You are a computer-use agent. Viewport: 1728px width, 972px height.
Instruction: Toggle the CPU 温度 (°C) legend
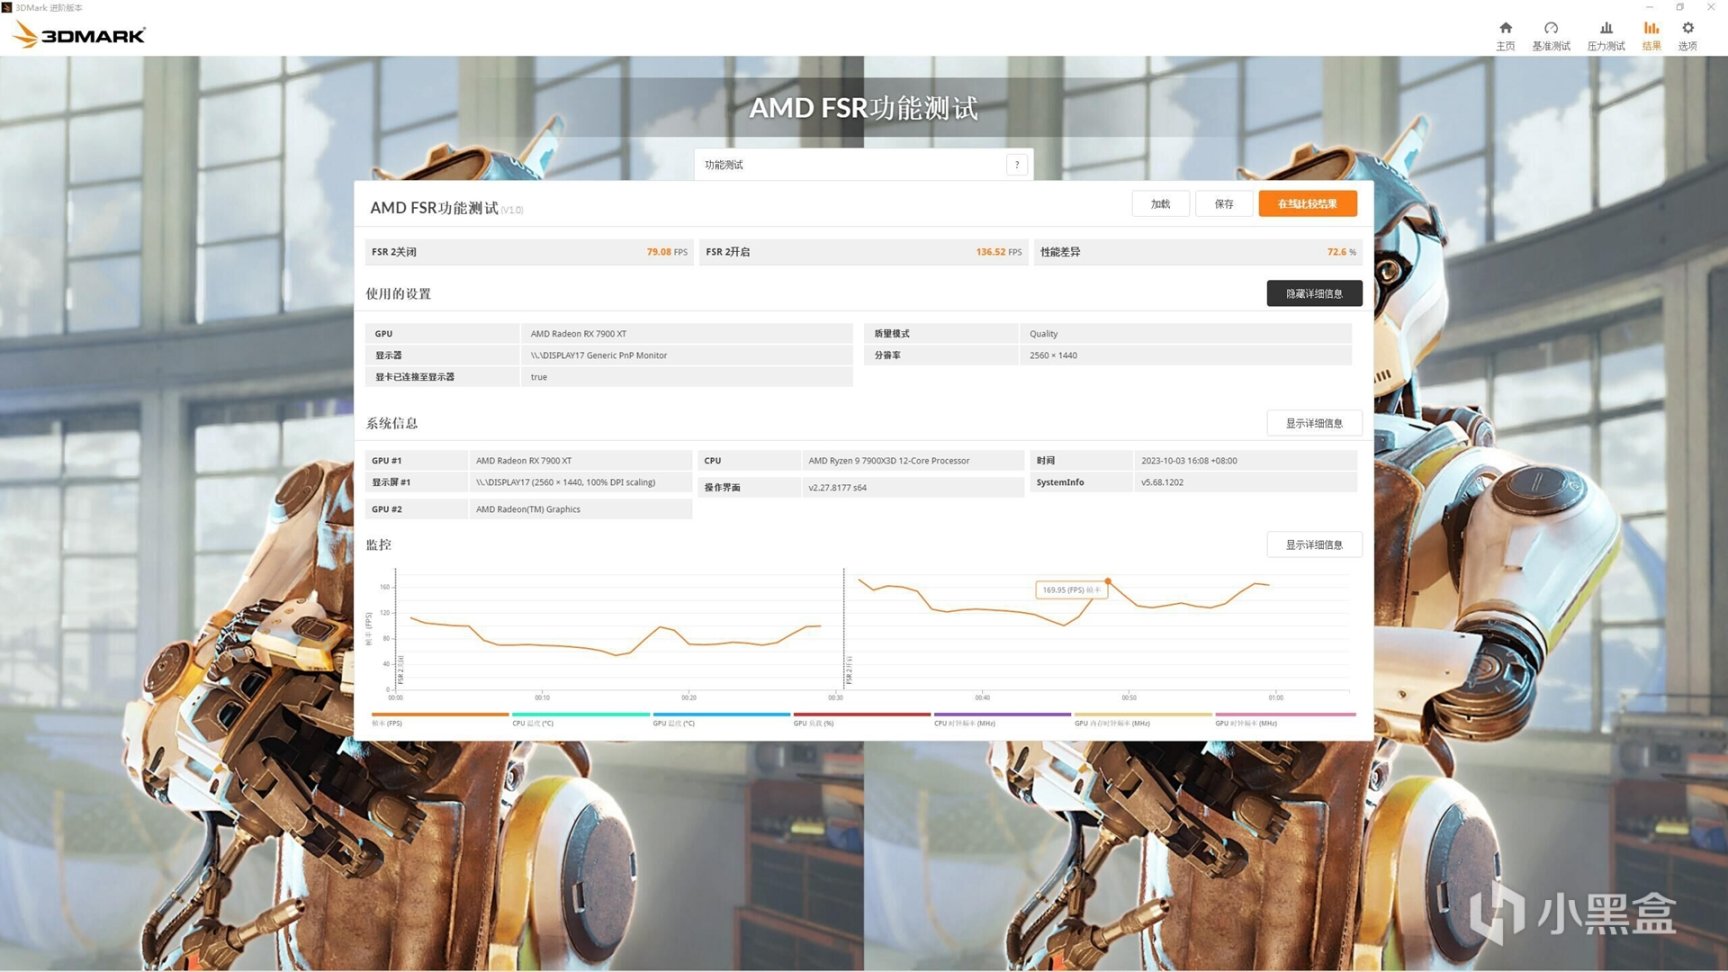tap(580, 719)
